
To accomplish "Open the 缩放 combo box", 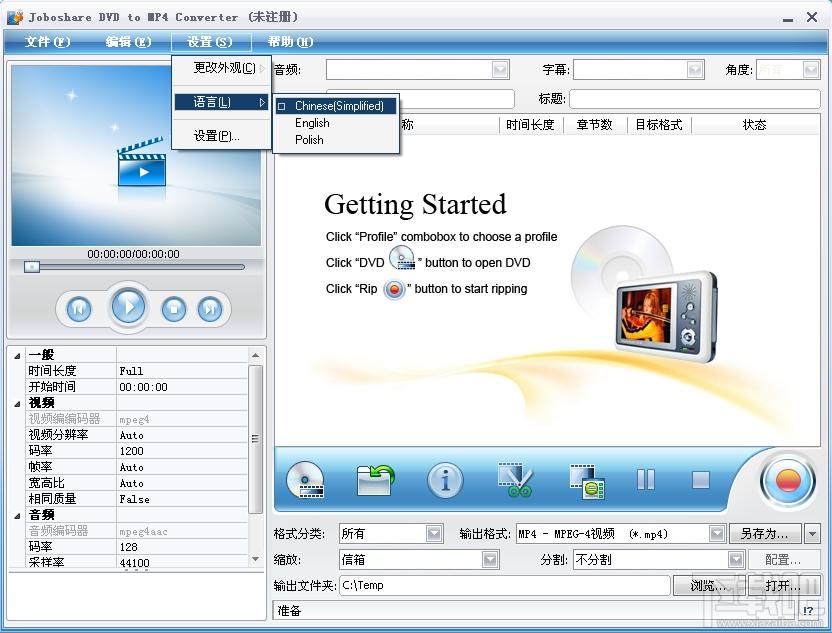I will coord(419,559).
